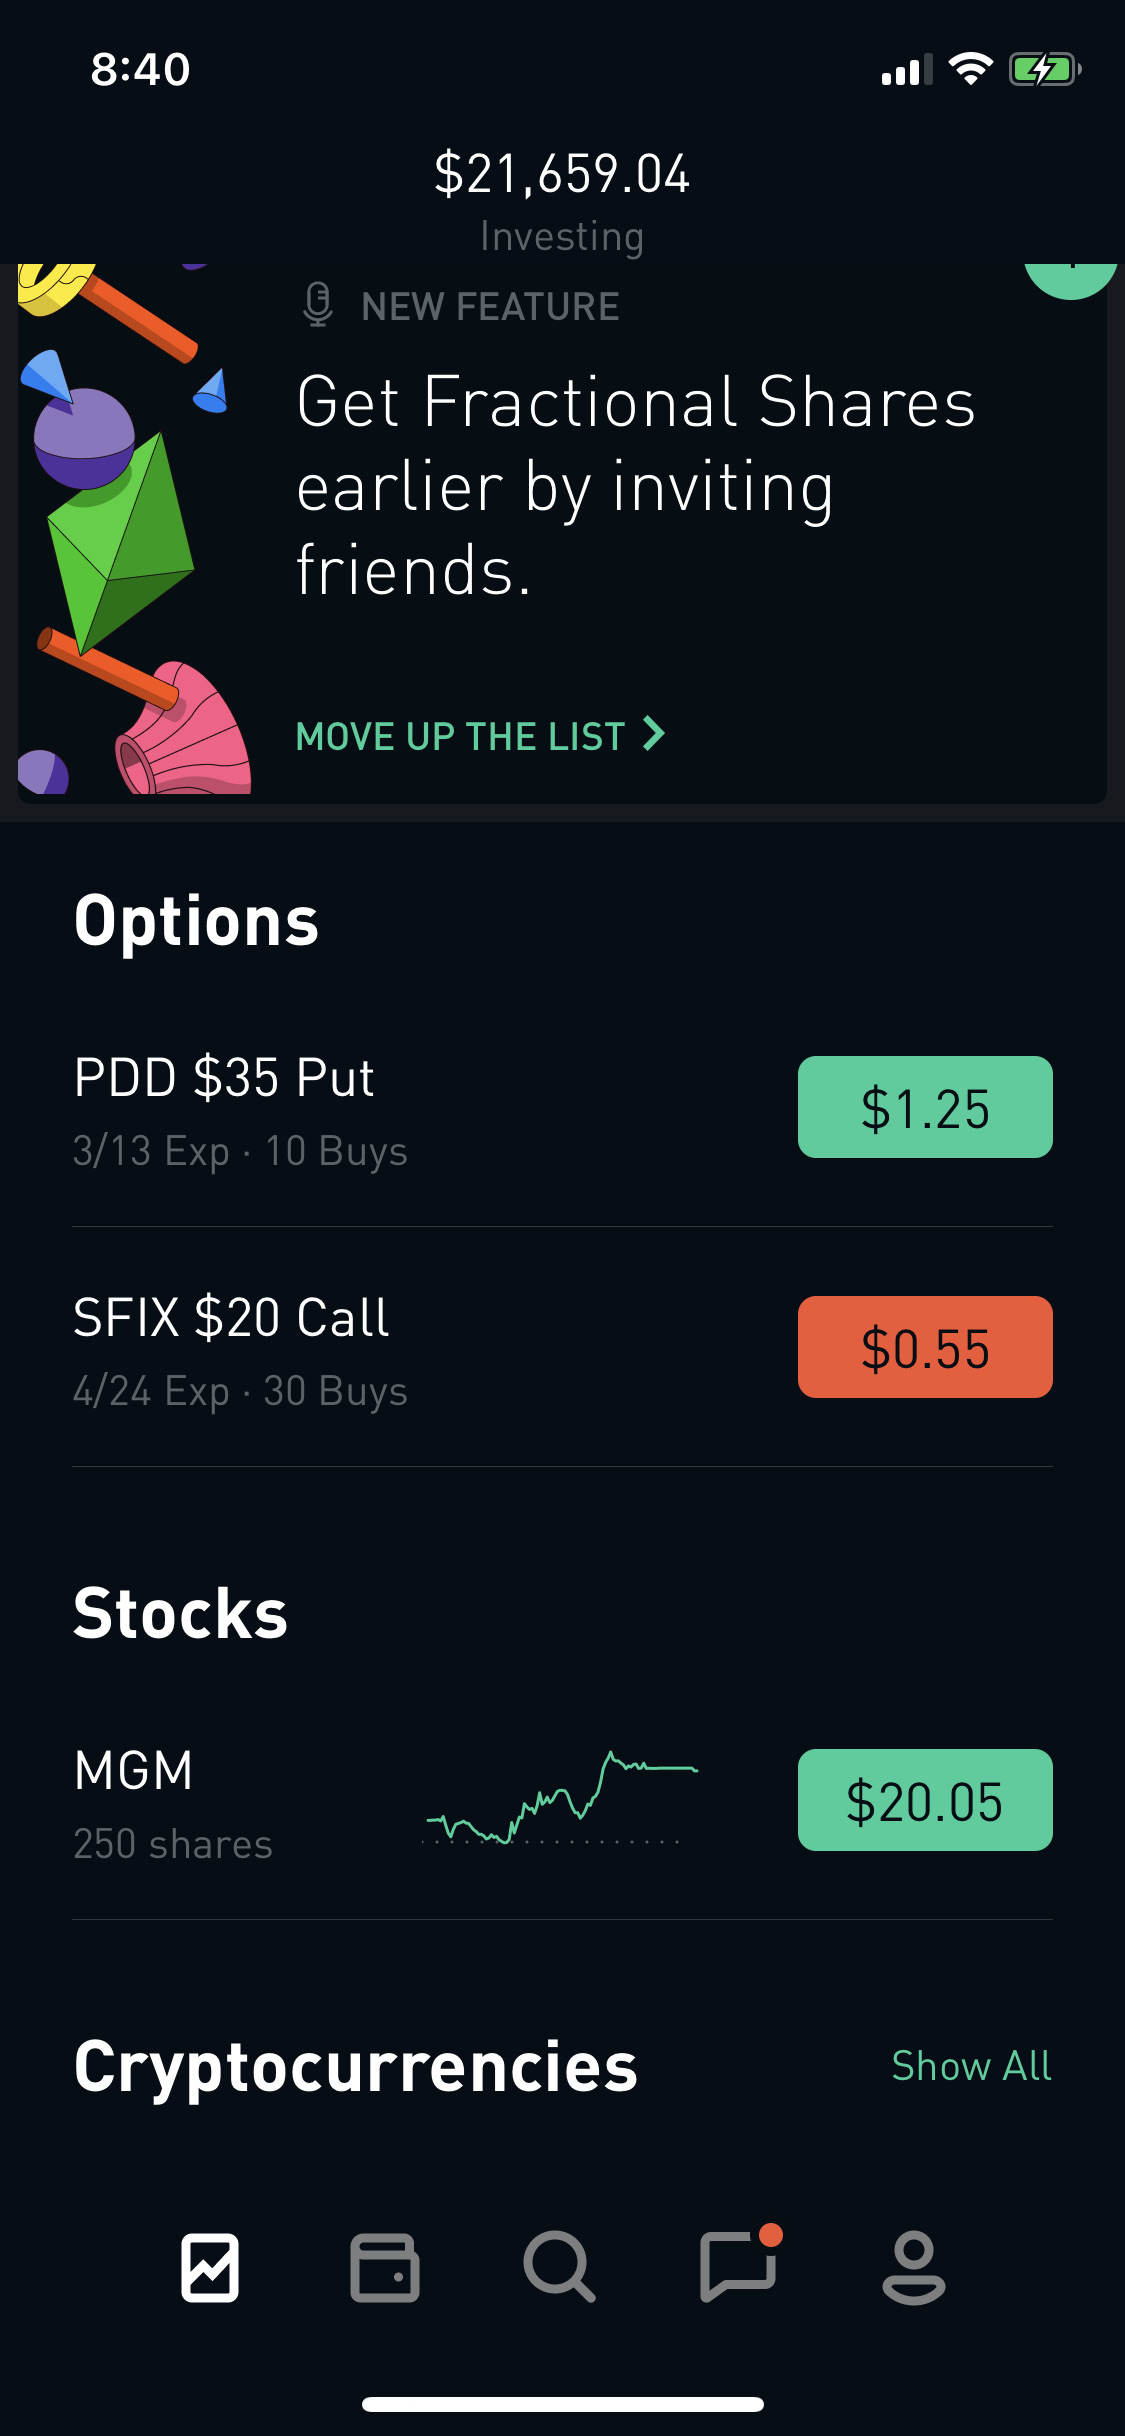Toggle SFIX call $0.55 price display
1125x2436 pixels.
point(925,1347)
